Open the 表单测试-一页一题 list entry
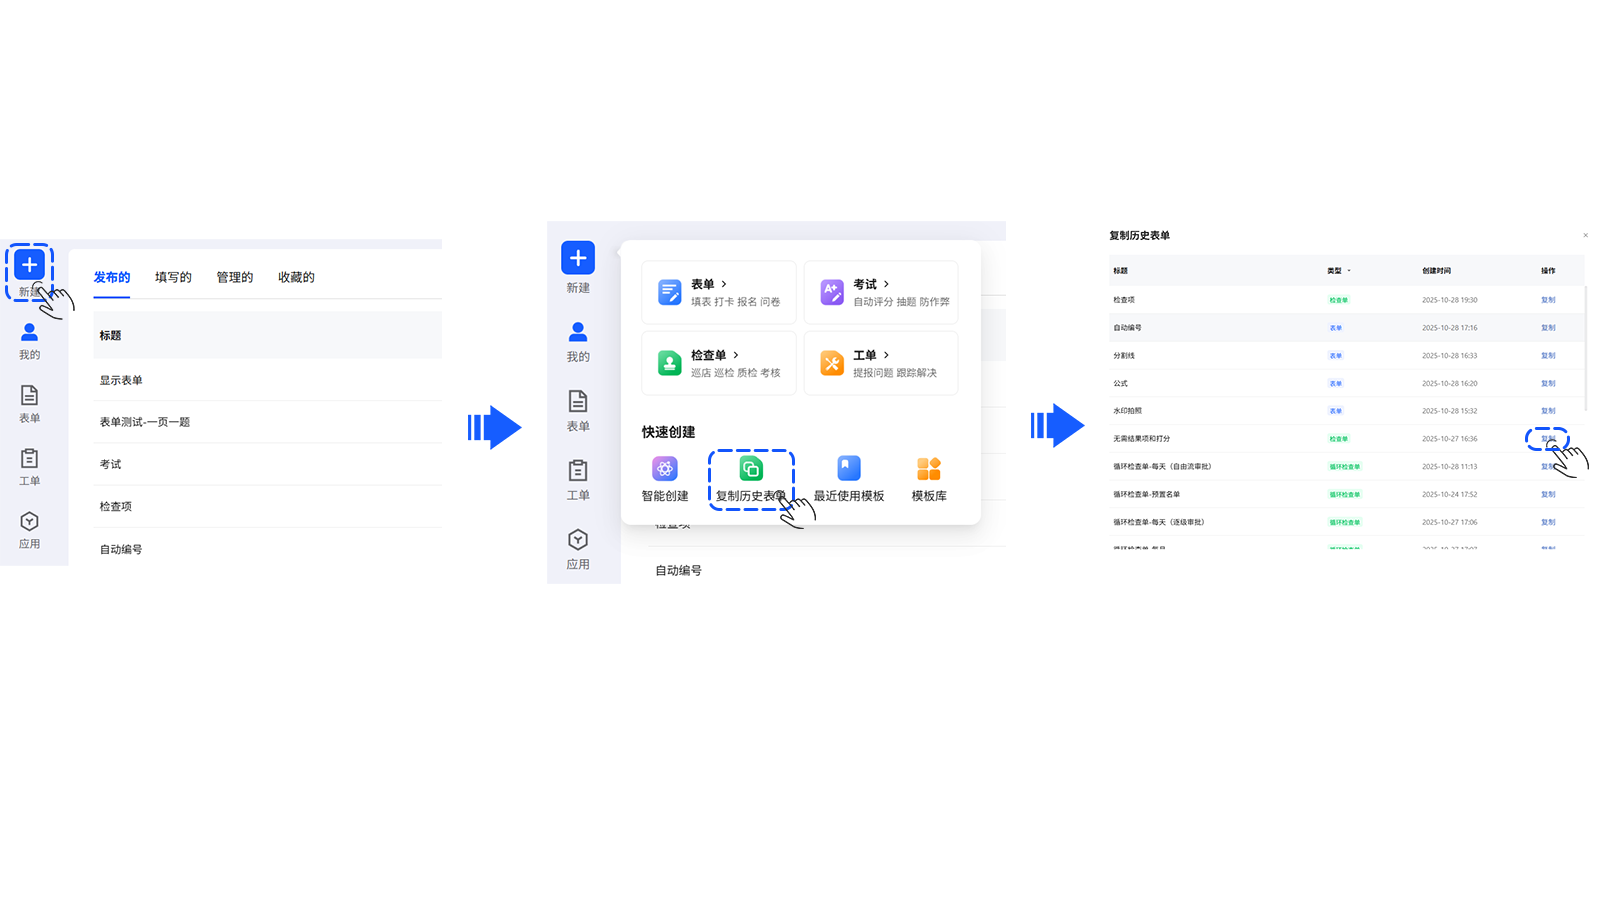This screenshot has width=1600, height=900. (x=145, y=422)
